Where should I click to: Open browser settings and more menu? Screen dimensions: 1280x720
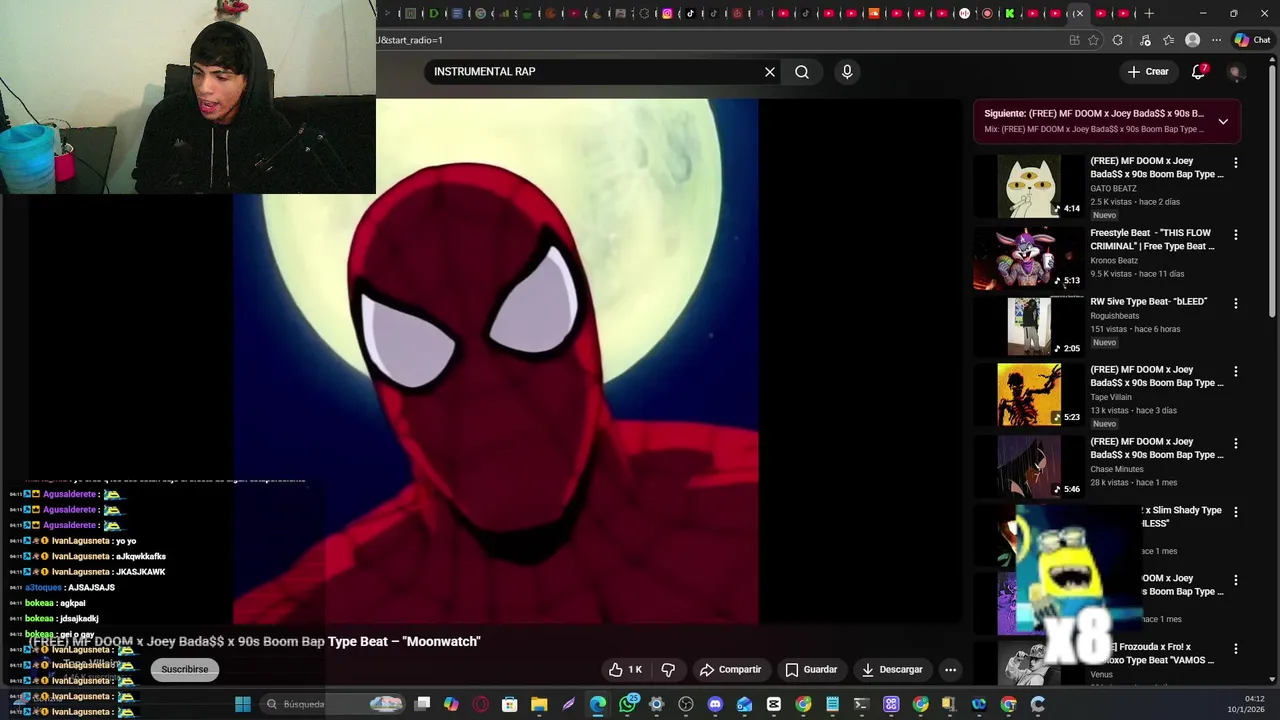1216,40
